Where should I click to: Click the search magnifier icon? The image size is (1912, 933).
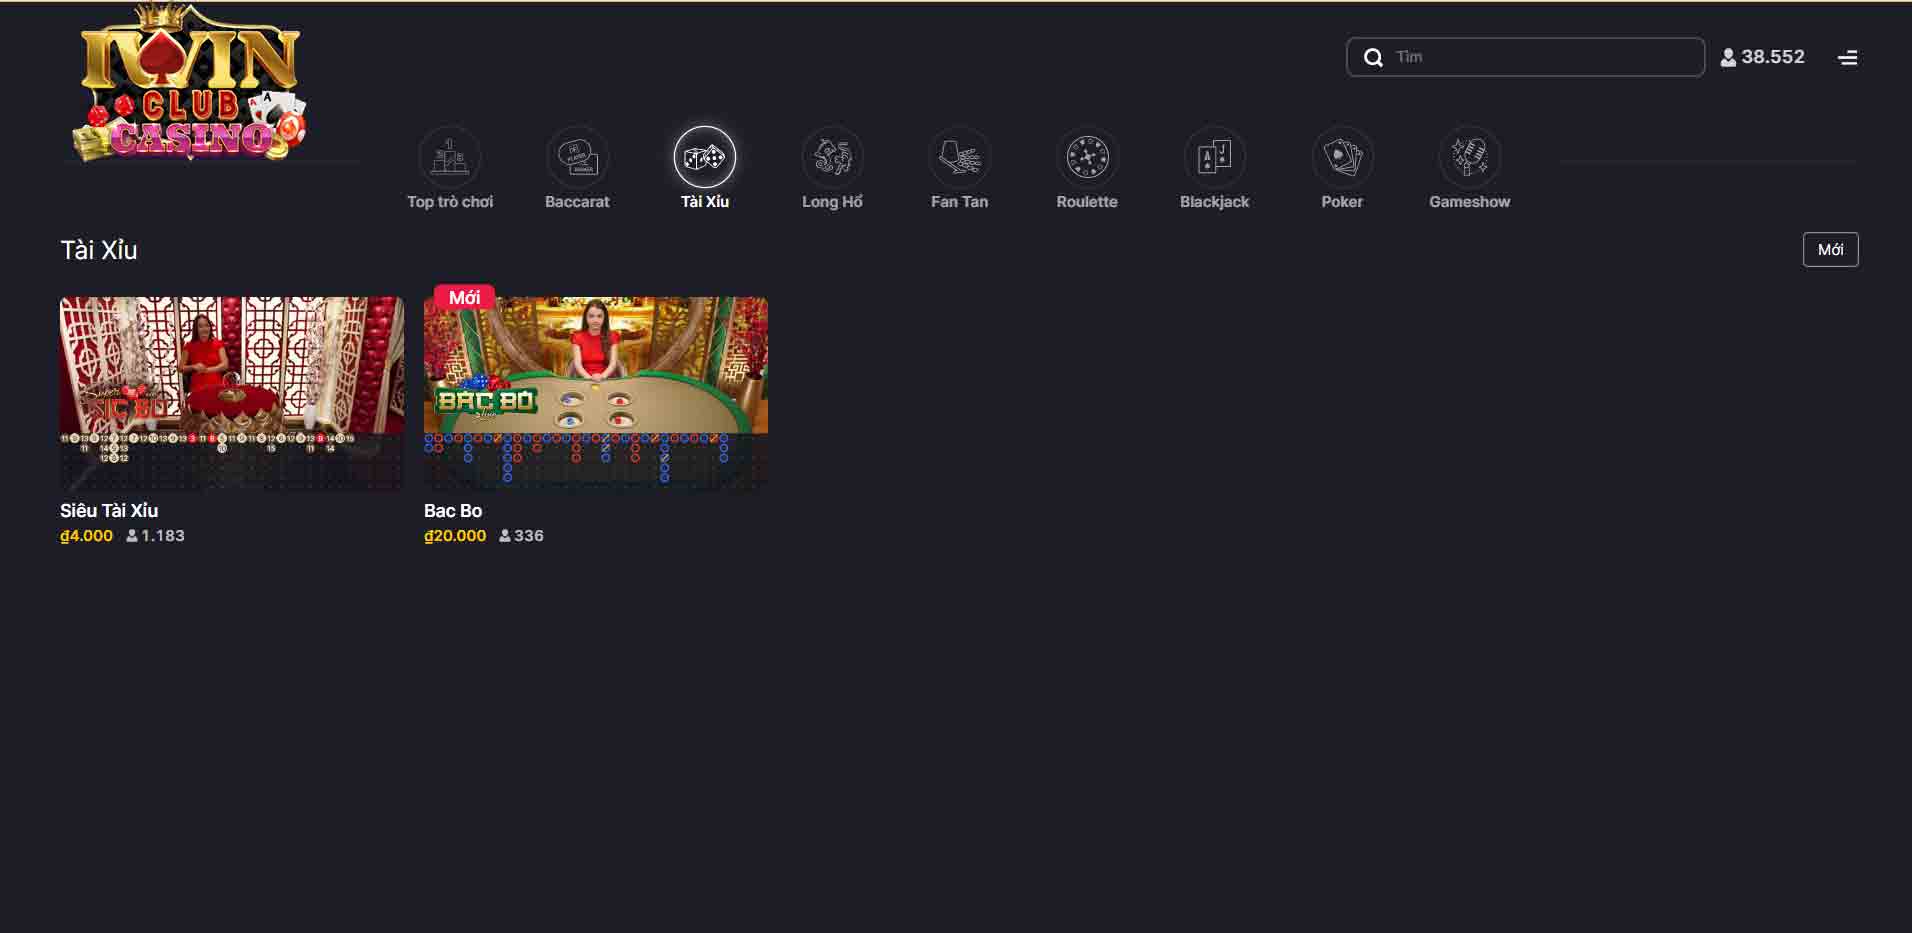coord(1373,57)
